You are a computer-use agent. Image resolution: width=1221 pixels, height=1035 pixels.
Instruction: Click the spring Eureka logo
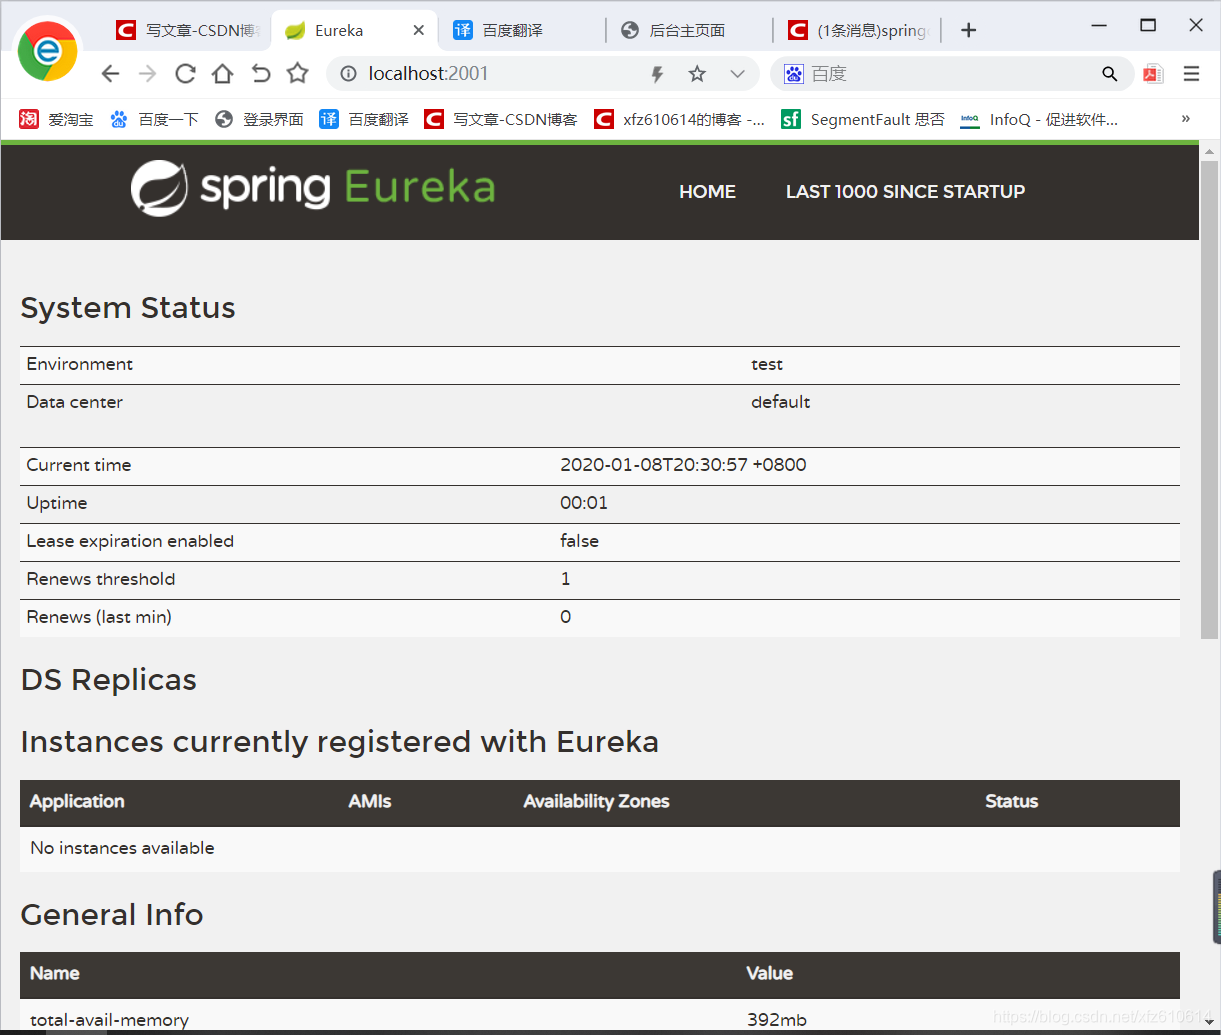(313, 188)
